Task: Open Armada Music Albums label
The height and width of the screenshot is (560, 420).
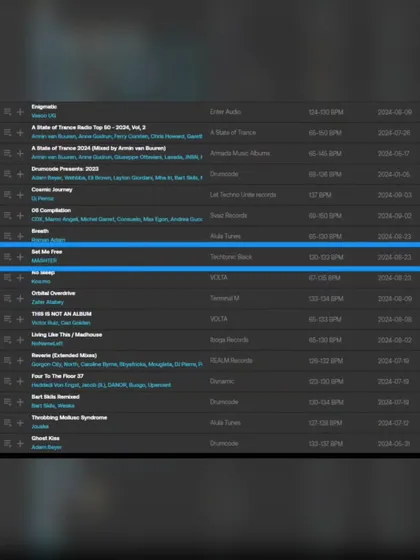Action: 240,153
